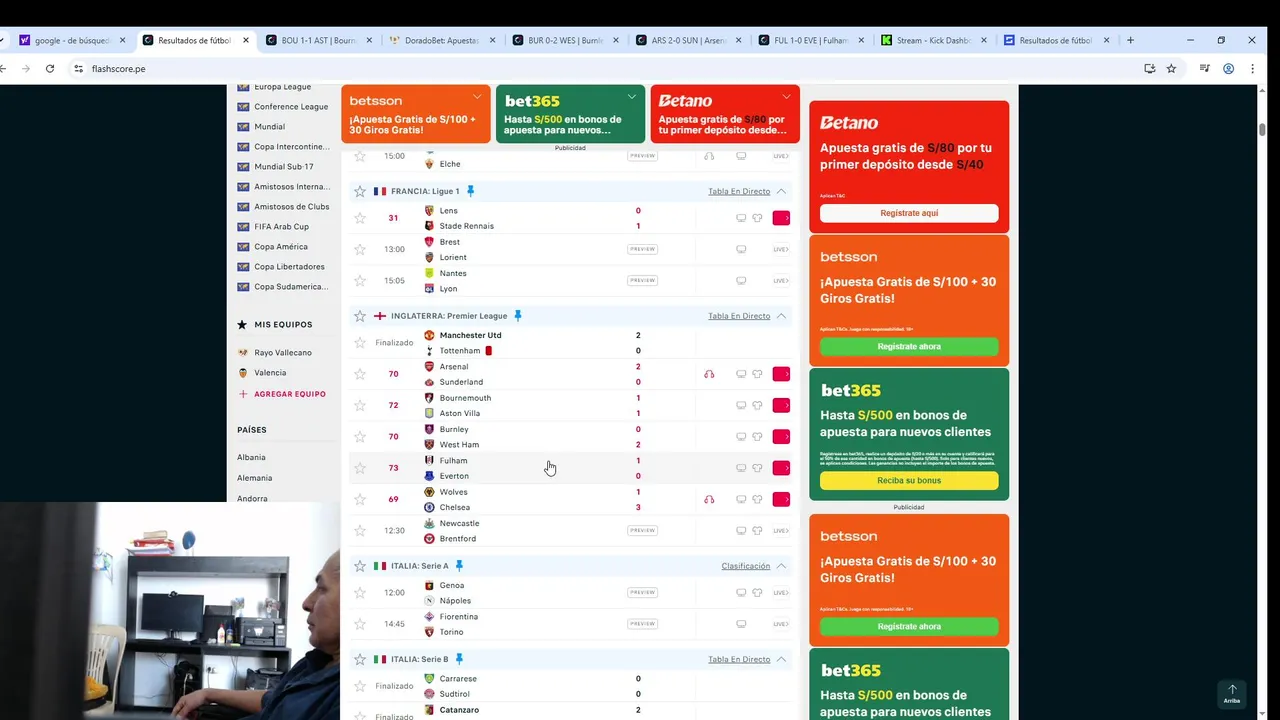Open Tabla En Directo for Premier League

(x=739, y=316)
